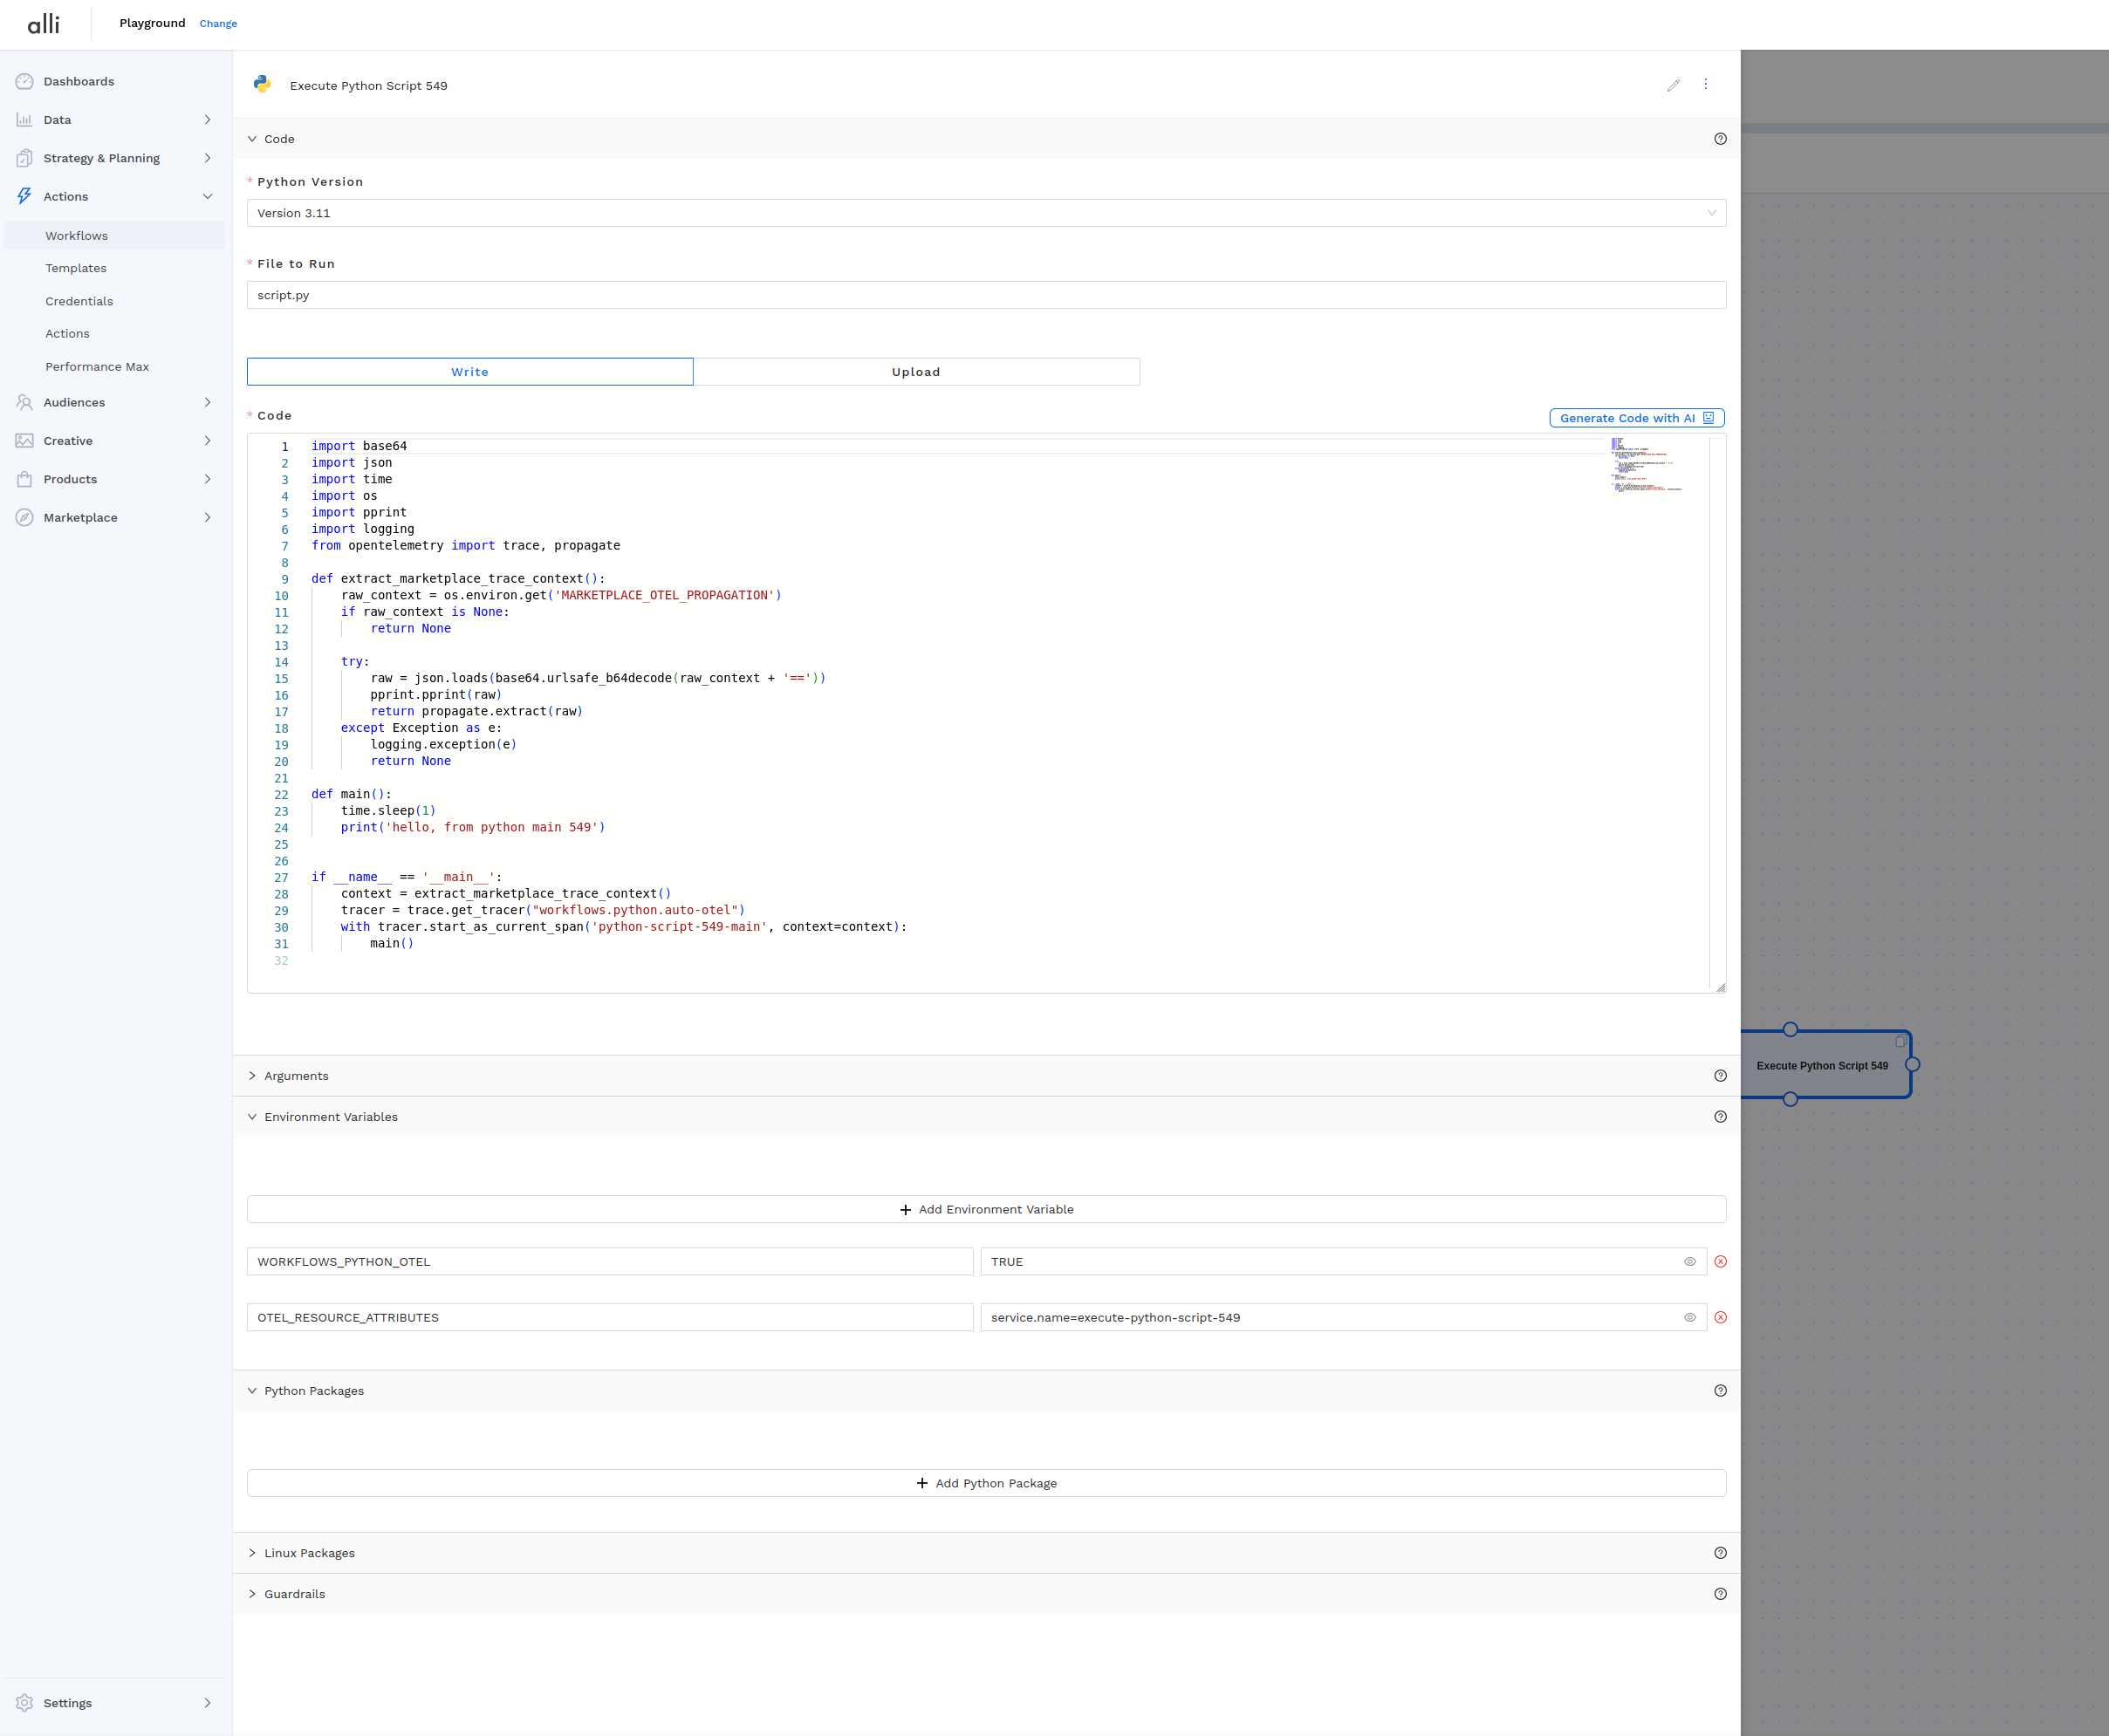The width and height of the screenshot is (2109, 1736).
Task: Reveal WORKFLOWS_PYTHON_OTEL value with eye toggle
Action: (x=1690, y=1261)
